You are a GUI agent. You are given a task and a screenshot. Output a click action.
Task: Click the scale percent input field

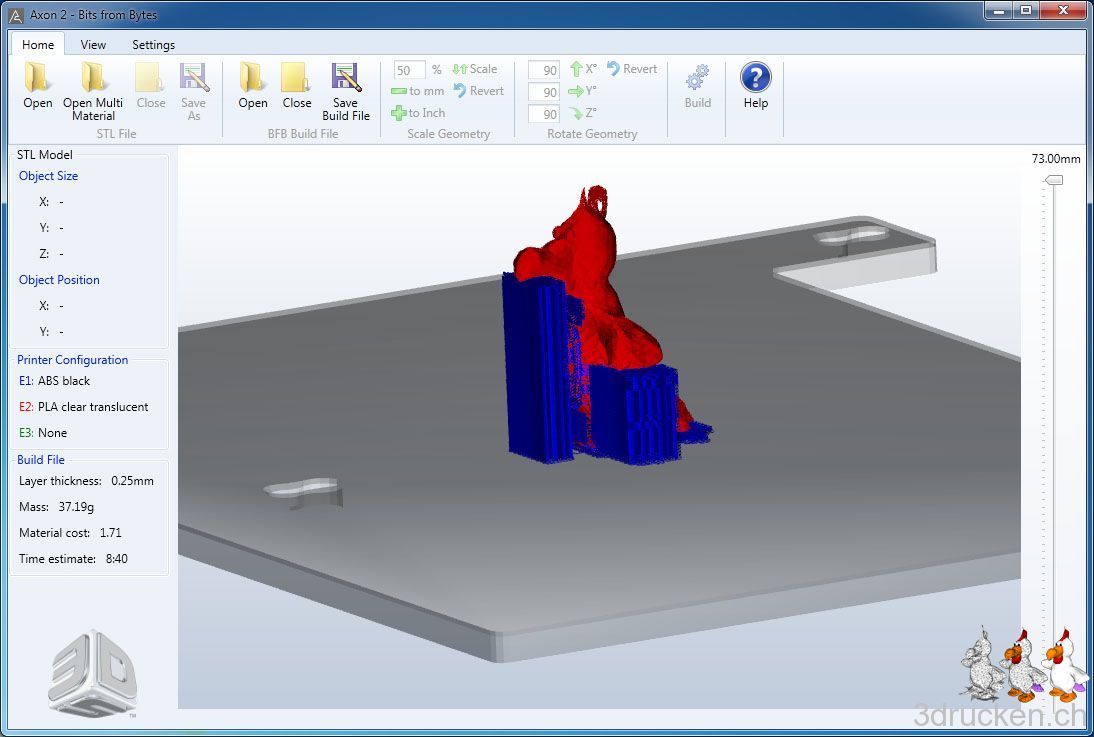pyautogui.click(x=409, y=70)
